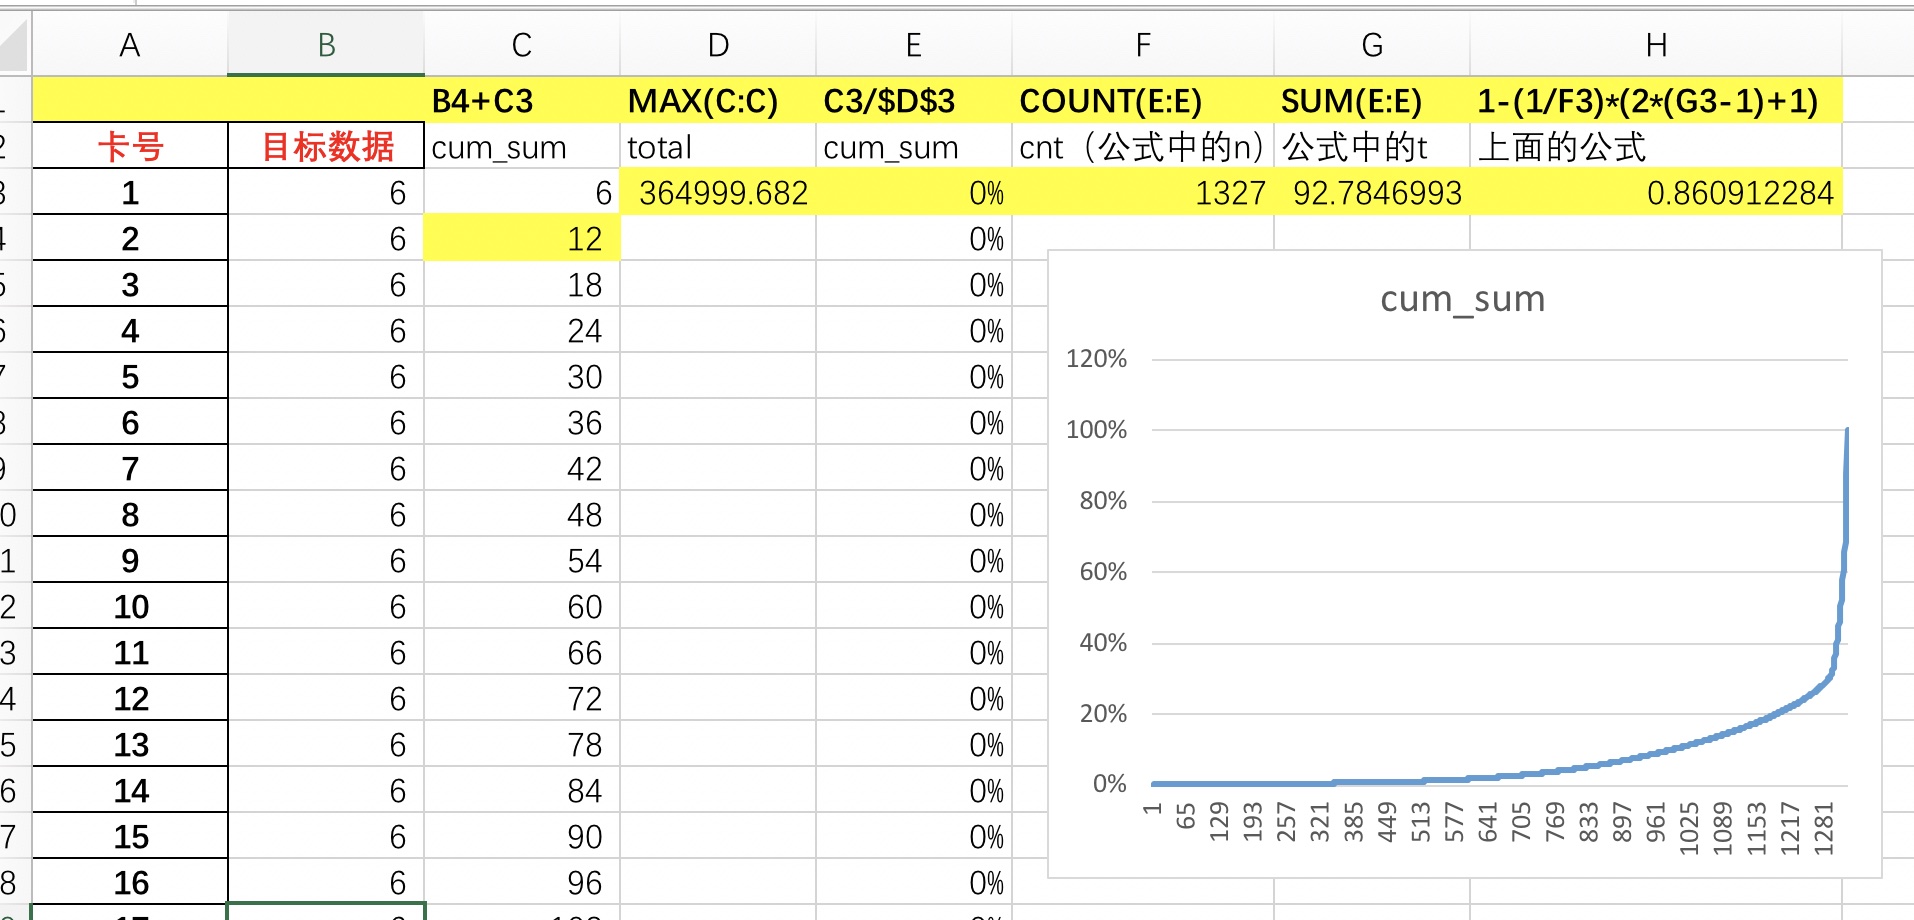Click the 120% axis label in chart
The width and height of the screenshot is (1914, 920).
click(x=1096, y=358)
